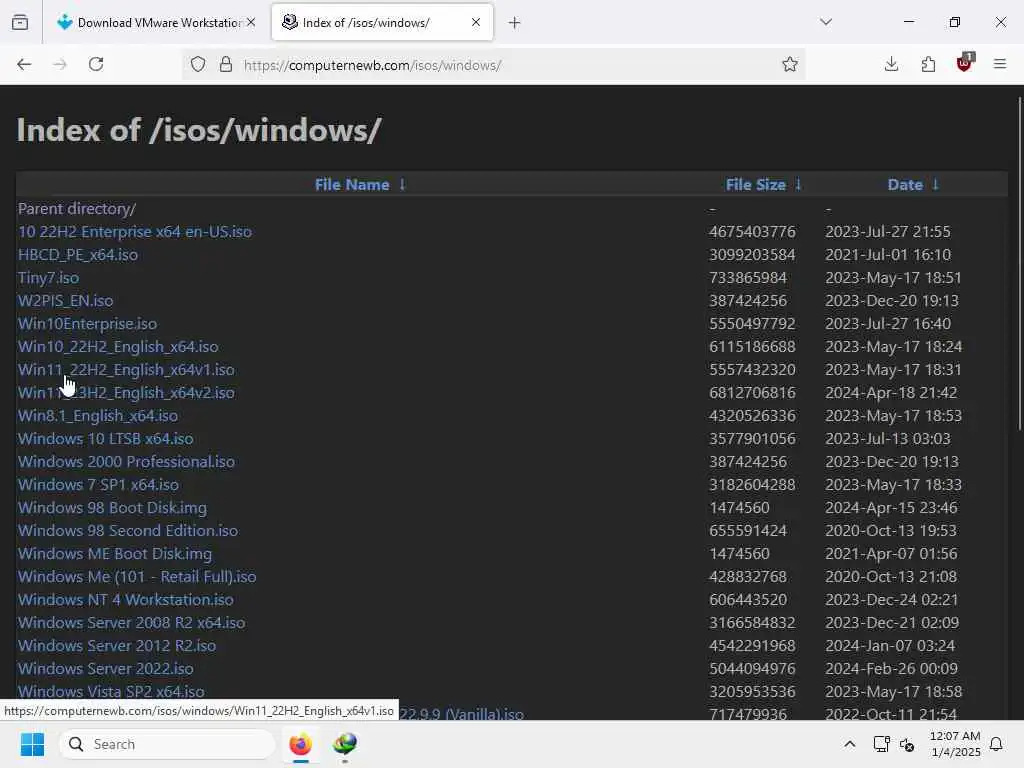
Task: Download Win11_22H2_English_x64v1.iso
Action: click(126, 370)
